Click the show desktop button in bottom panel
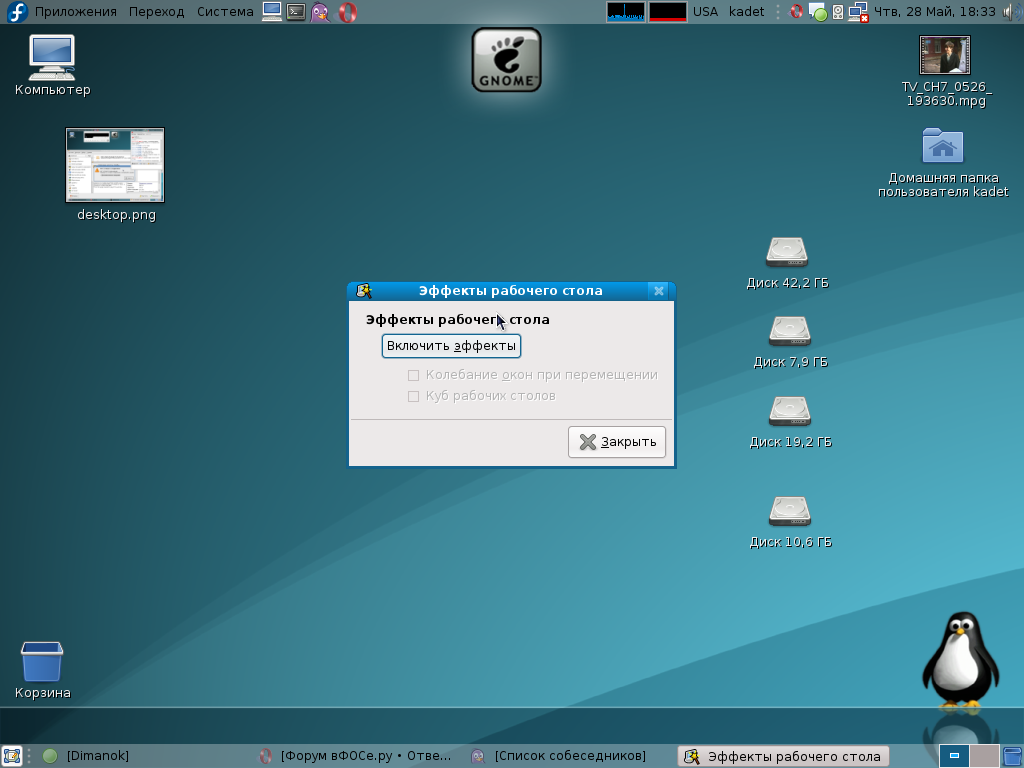 point(12,756)
